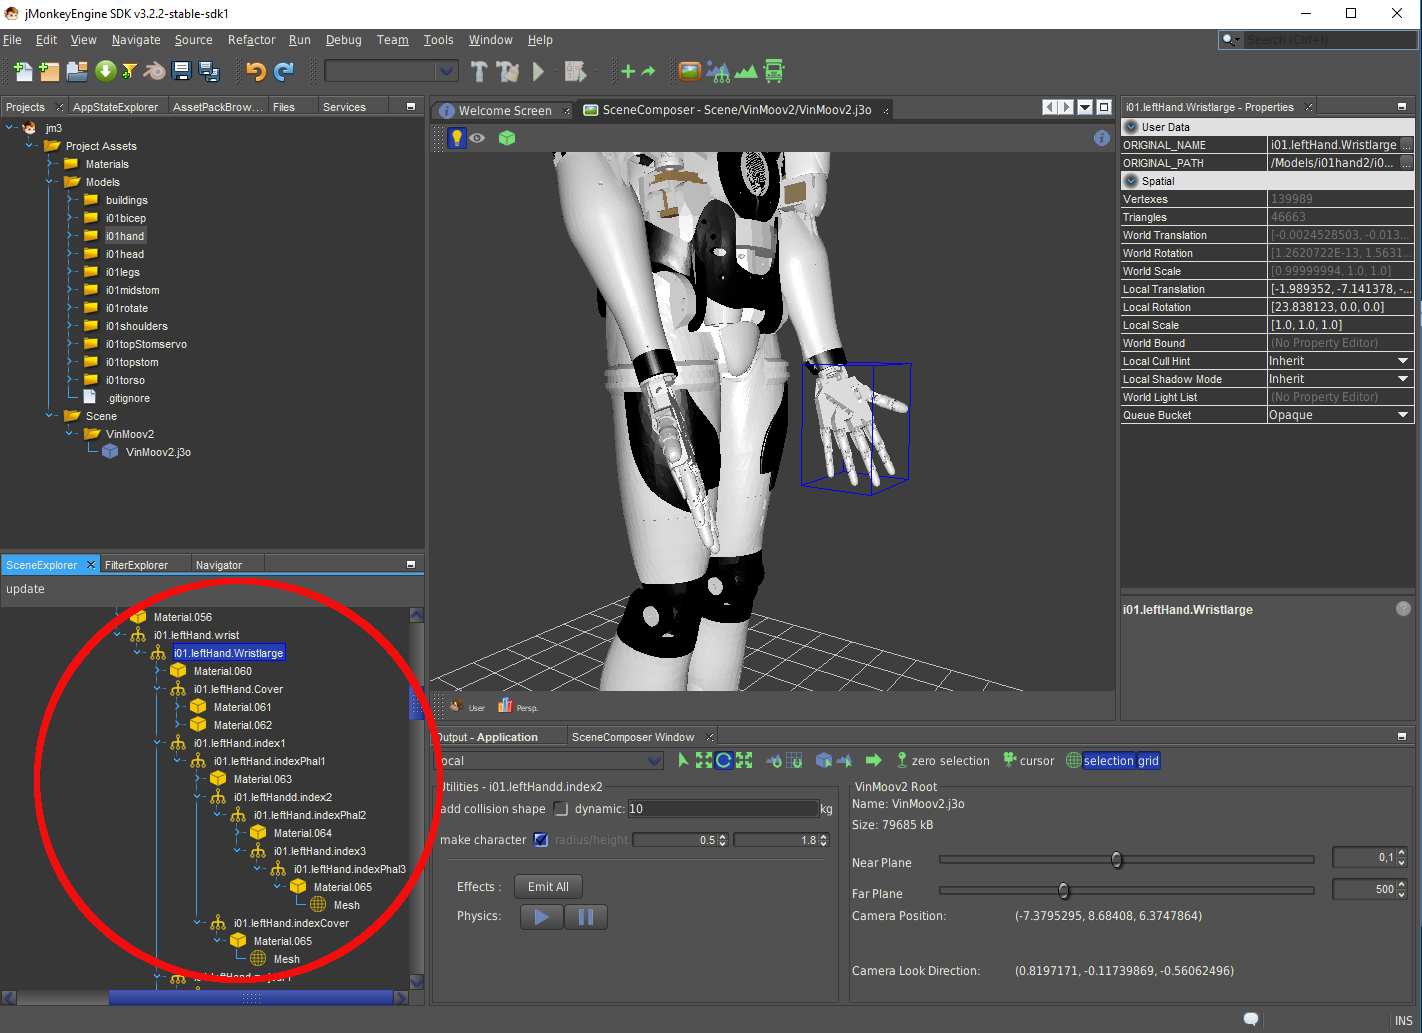
Task: Click the Far Plane slider handle
Action: click(x=1063, y=890)
